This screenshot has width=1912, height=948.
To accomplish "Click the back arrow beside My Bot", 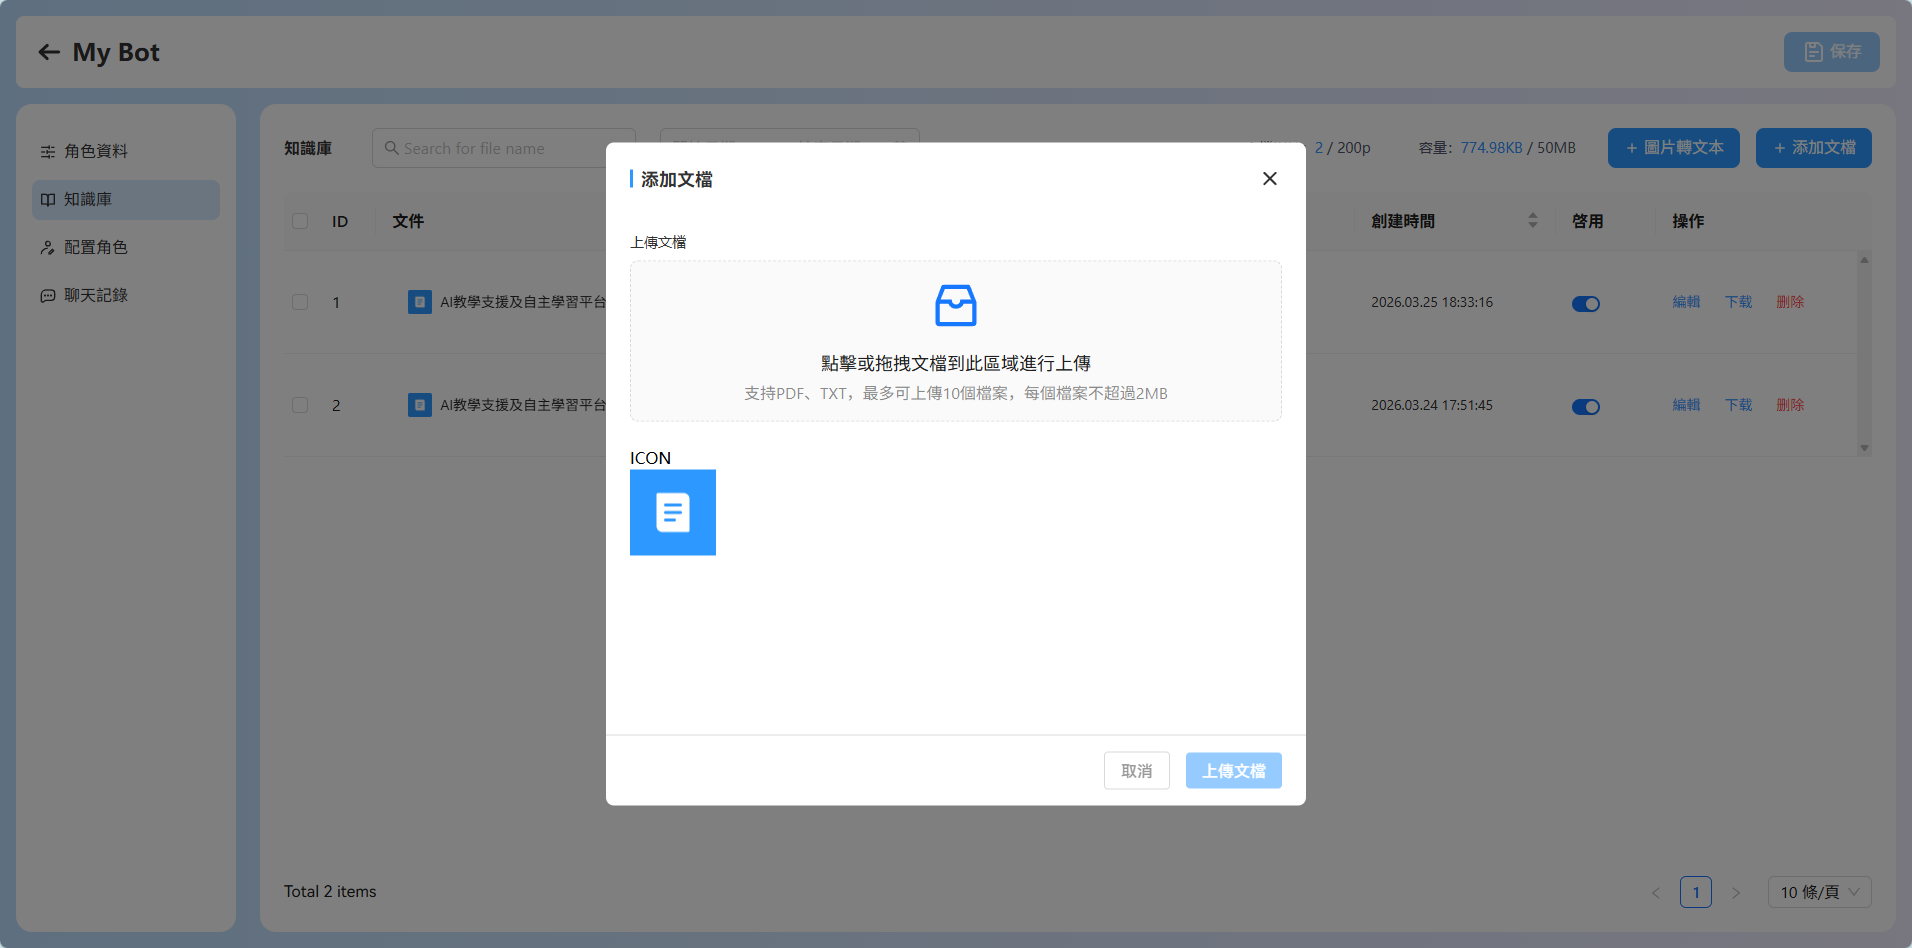I will pyautogui.click(x=49, y=52).
